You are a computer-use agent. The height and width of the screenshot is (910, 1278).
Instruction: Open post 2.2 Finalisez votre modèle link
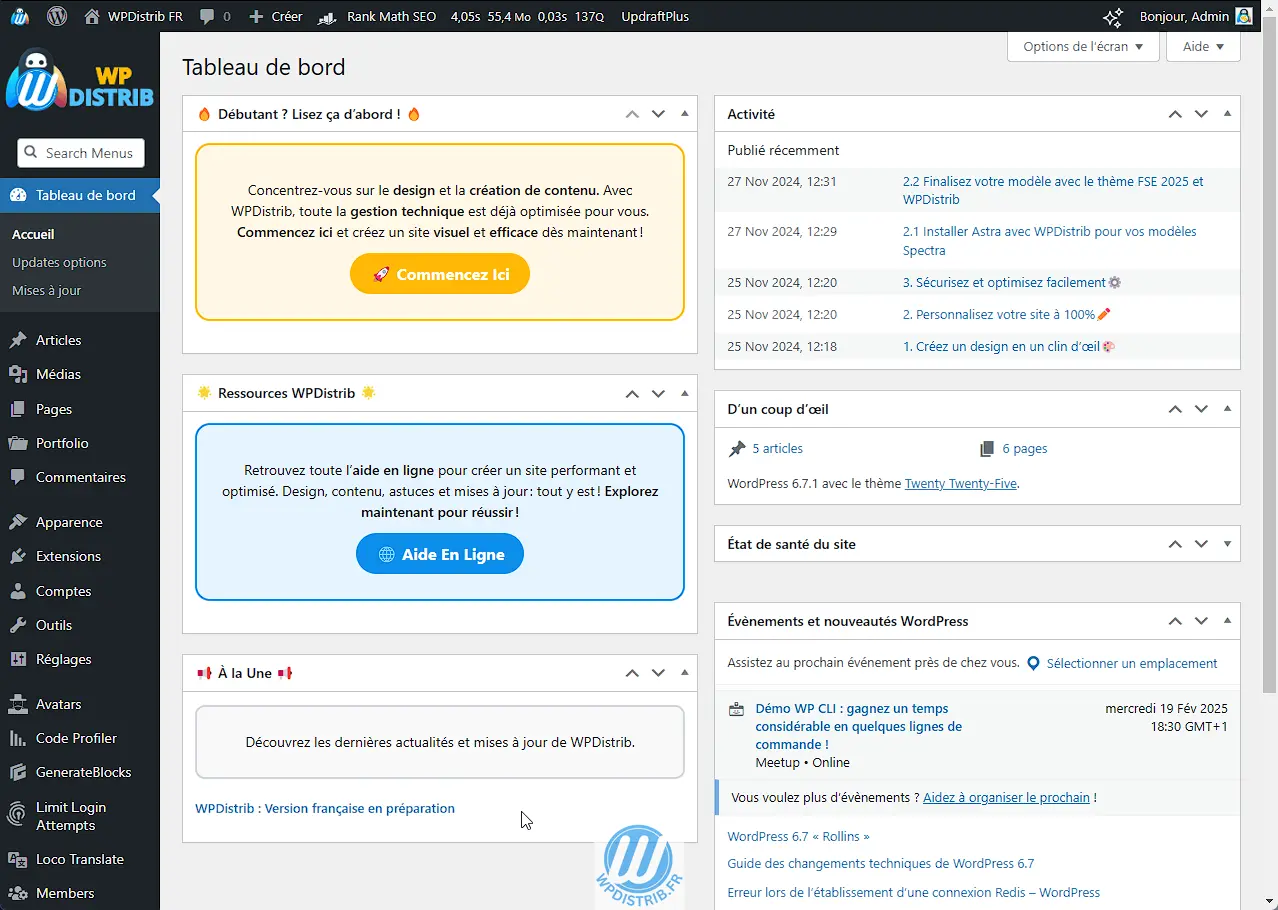[x=1053, y=190]
